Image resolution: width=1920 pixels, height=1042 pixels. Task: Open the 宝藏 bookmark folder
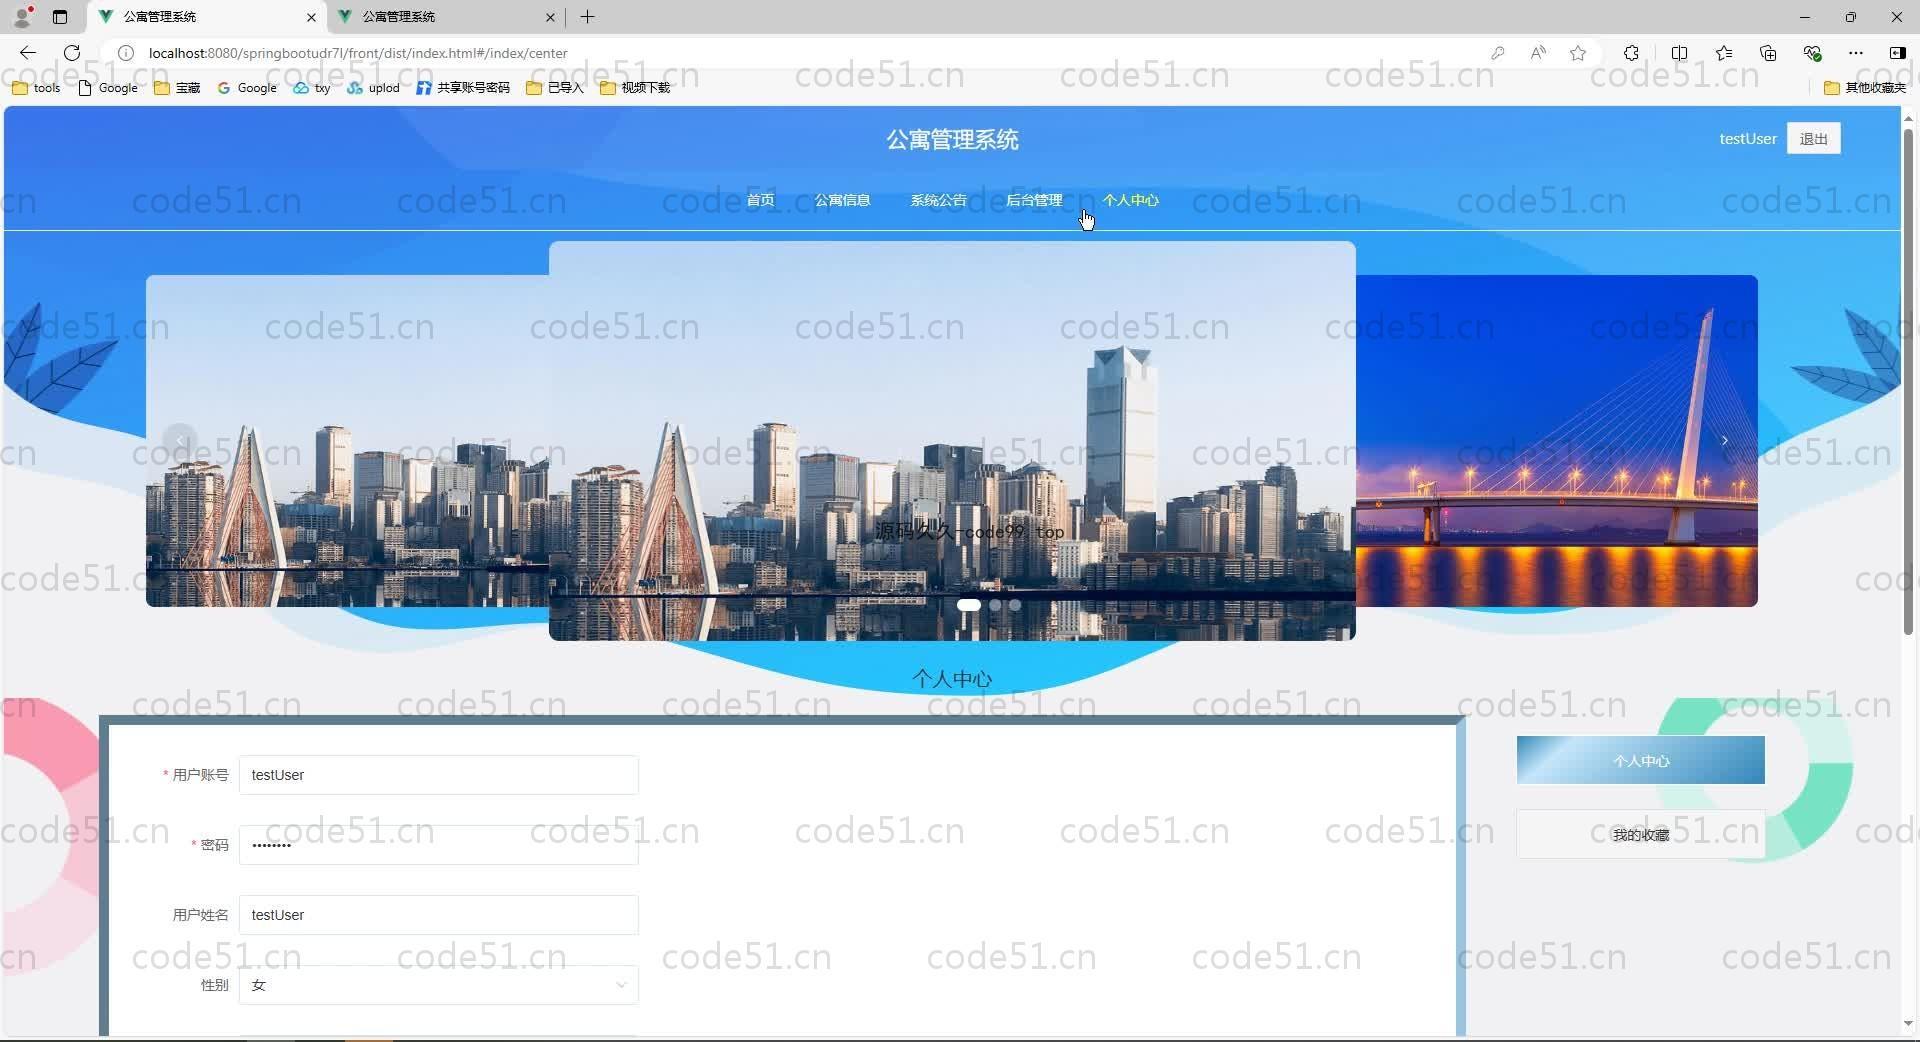click(x=178, y=88)
